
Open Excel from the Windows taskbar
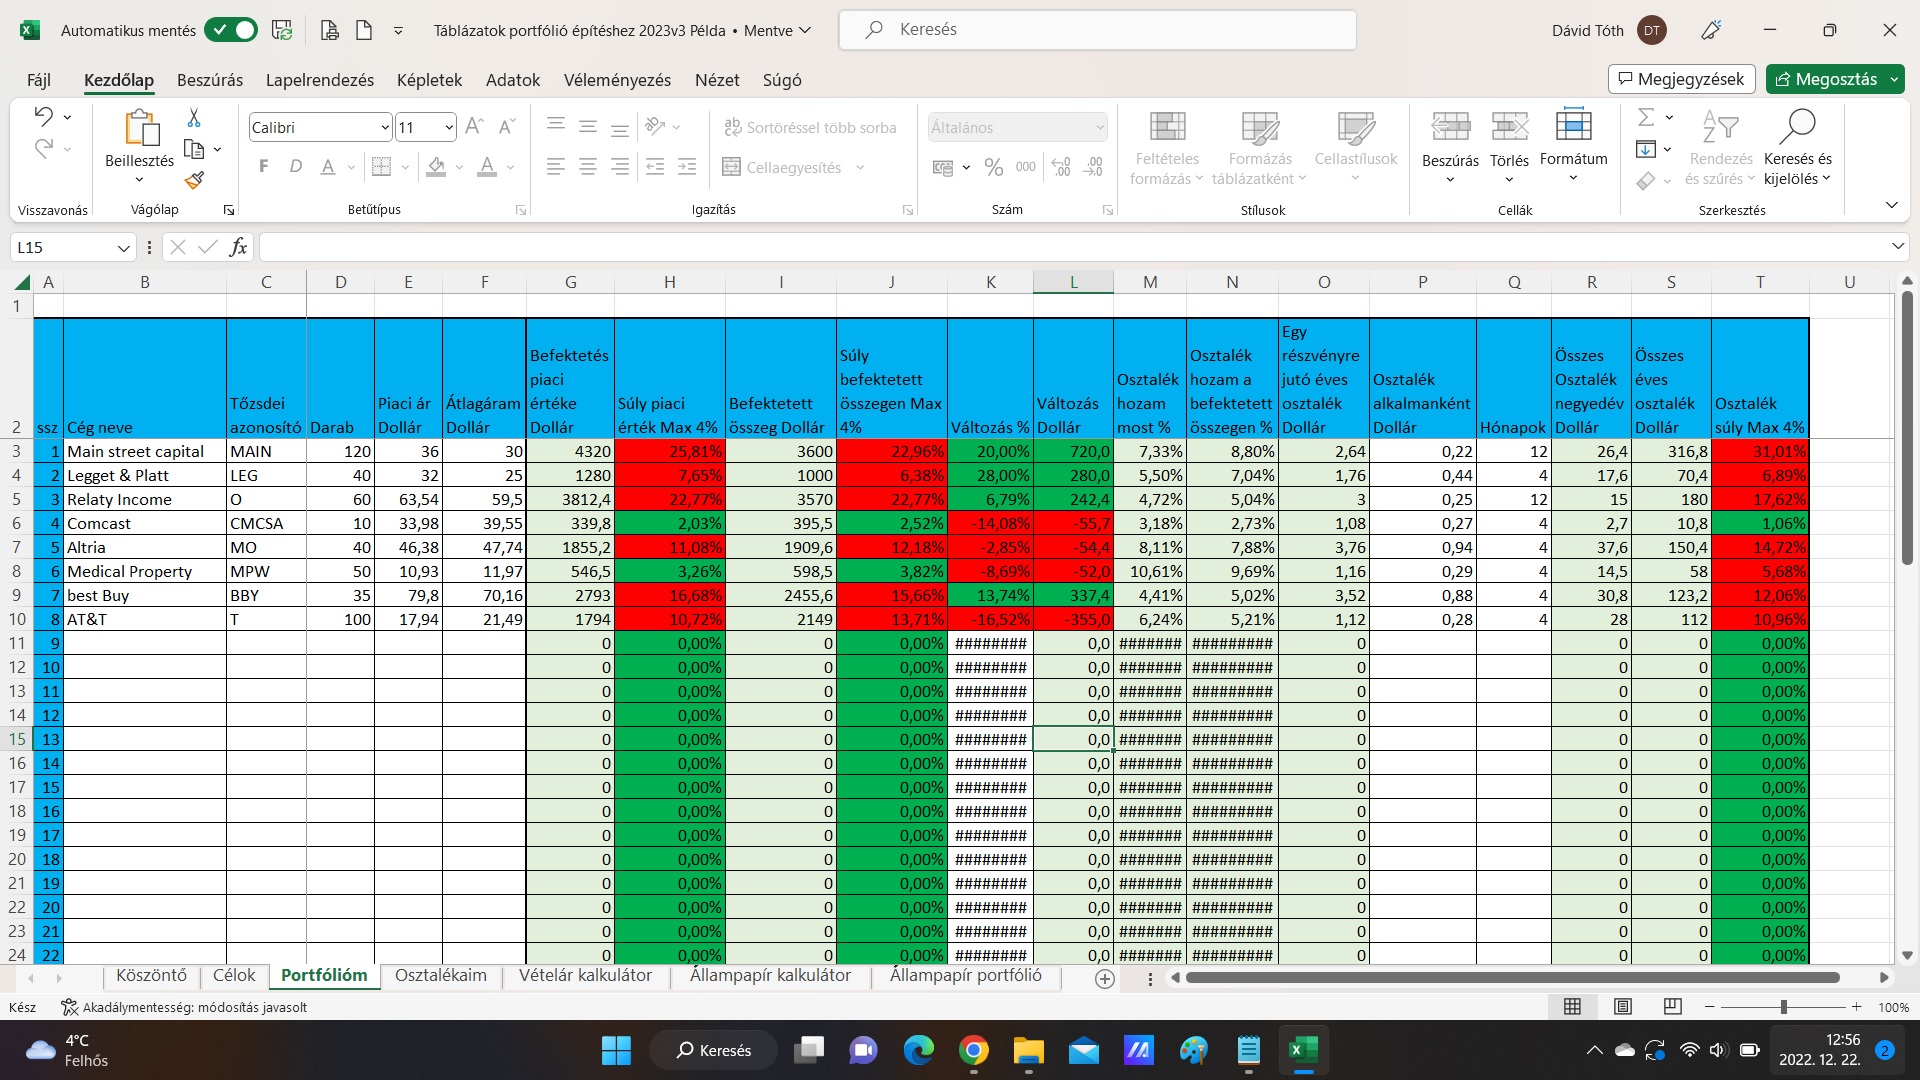1303,1050
